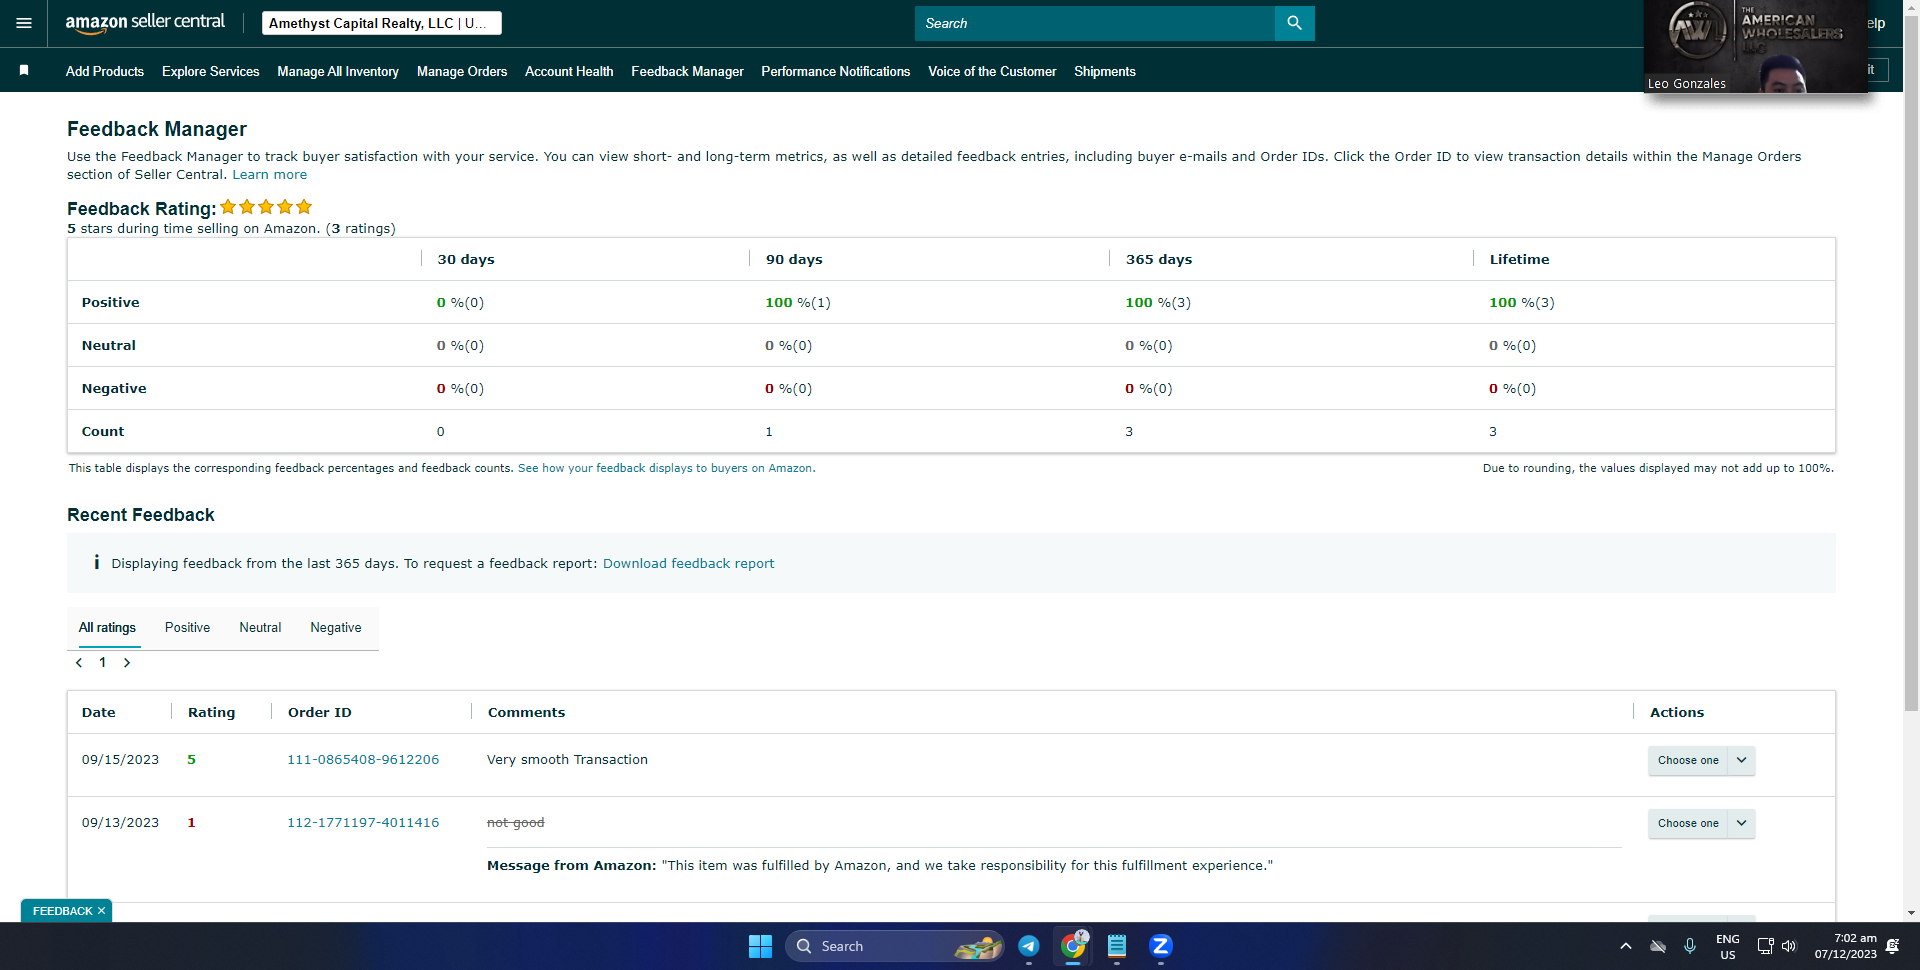Open the Notepad taskbar icon
This screenshot has height=970, width=1920.
[x=1117, y=946]
